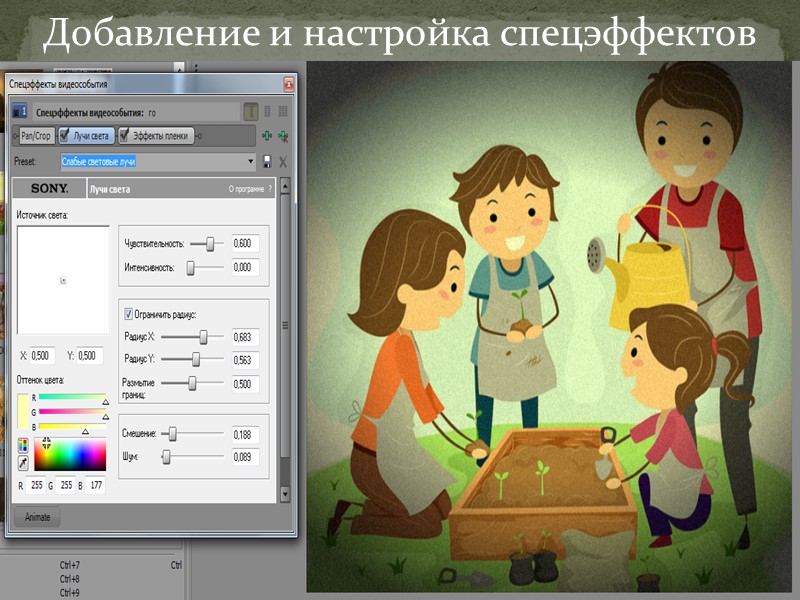Image resolution: width=800 pixels, height=600 pixels.
Task: Click the Интенсивность slider handle
Action: pyautogui.click(x=190, y=267)
